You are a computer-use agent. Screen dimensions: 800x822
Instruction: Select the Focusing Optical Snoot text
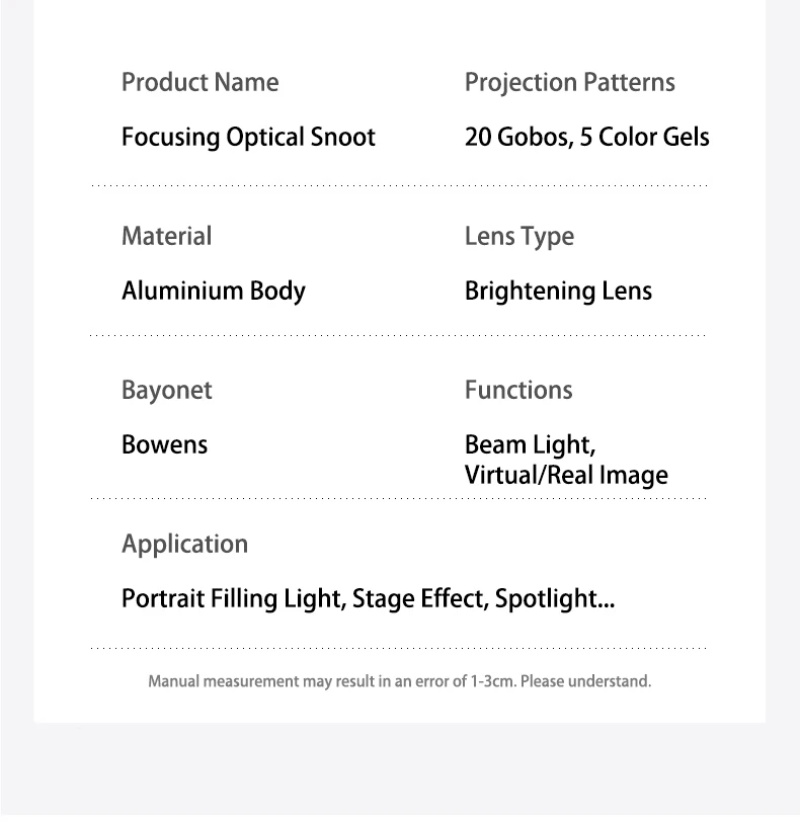[248, 138]
